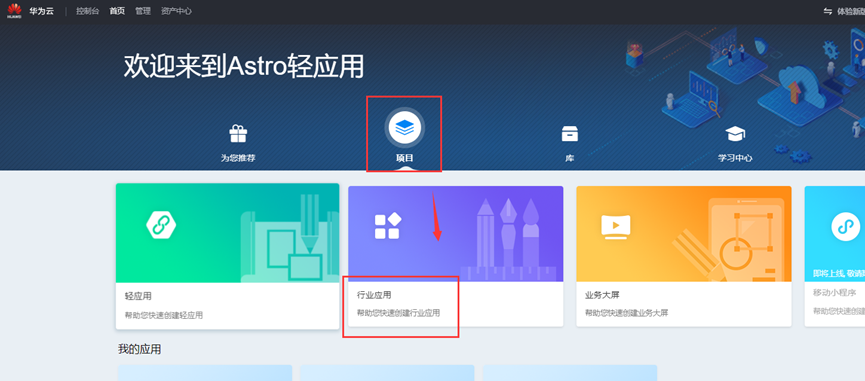Click 帮助您快速创建业务大屏 description
865x381 pixels.
(627, 313)
